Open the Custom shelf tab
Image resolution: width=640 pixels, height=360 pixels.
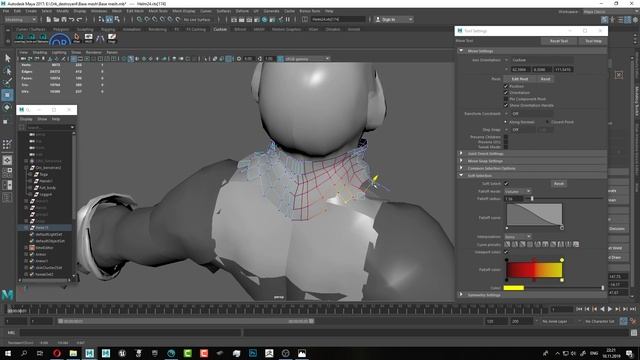click(x=220, y=29)
